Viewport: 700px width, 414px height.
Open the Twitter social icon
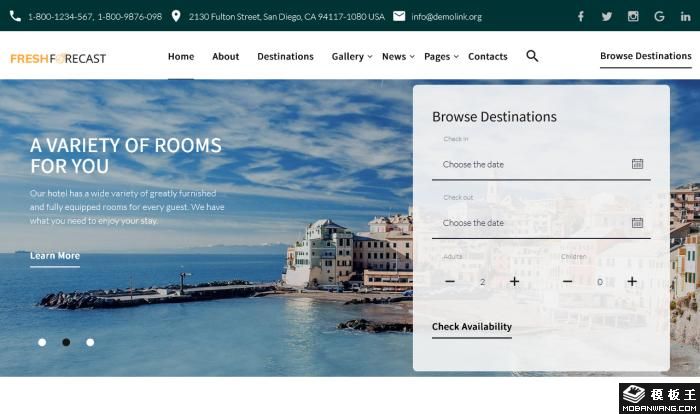click(x=607, y=16)
